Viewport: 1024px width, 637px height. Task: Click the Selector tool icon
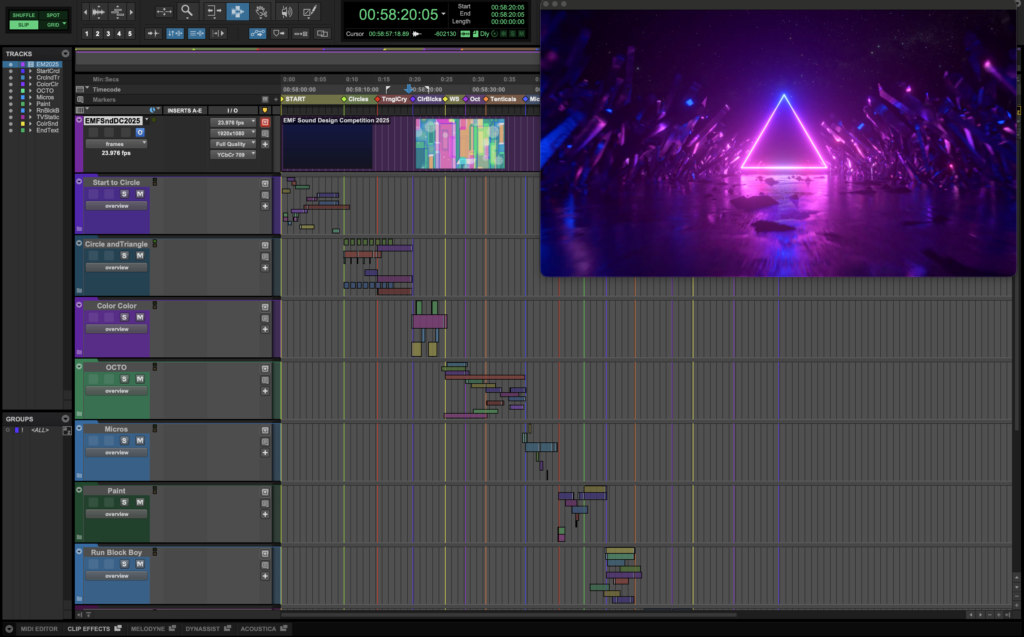click(238, 12)
